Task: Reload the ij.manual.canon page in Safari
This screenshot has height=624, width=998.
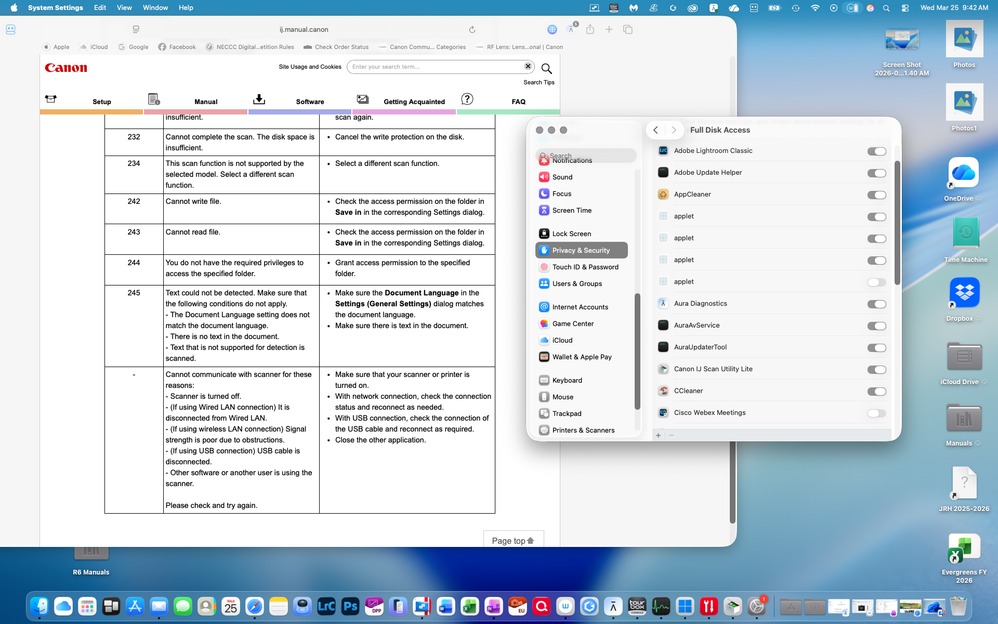Action: [x=472, y=29]
